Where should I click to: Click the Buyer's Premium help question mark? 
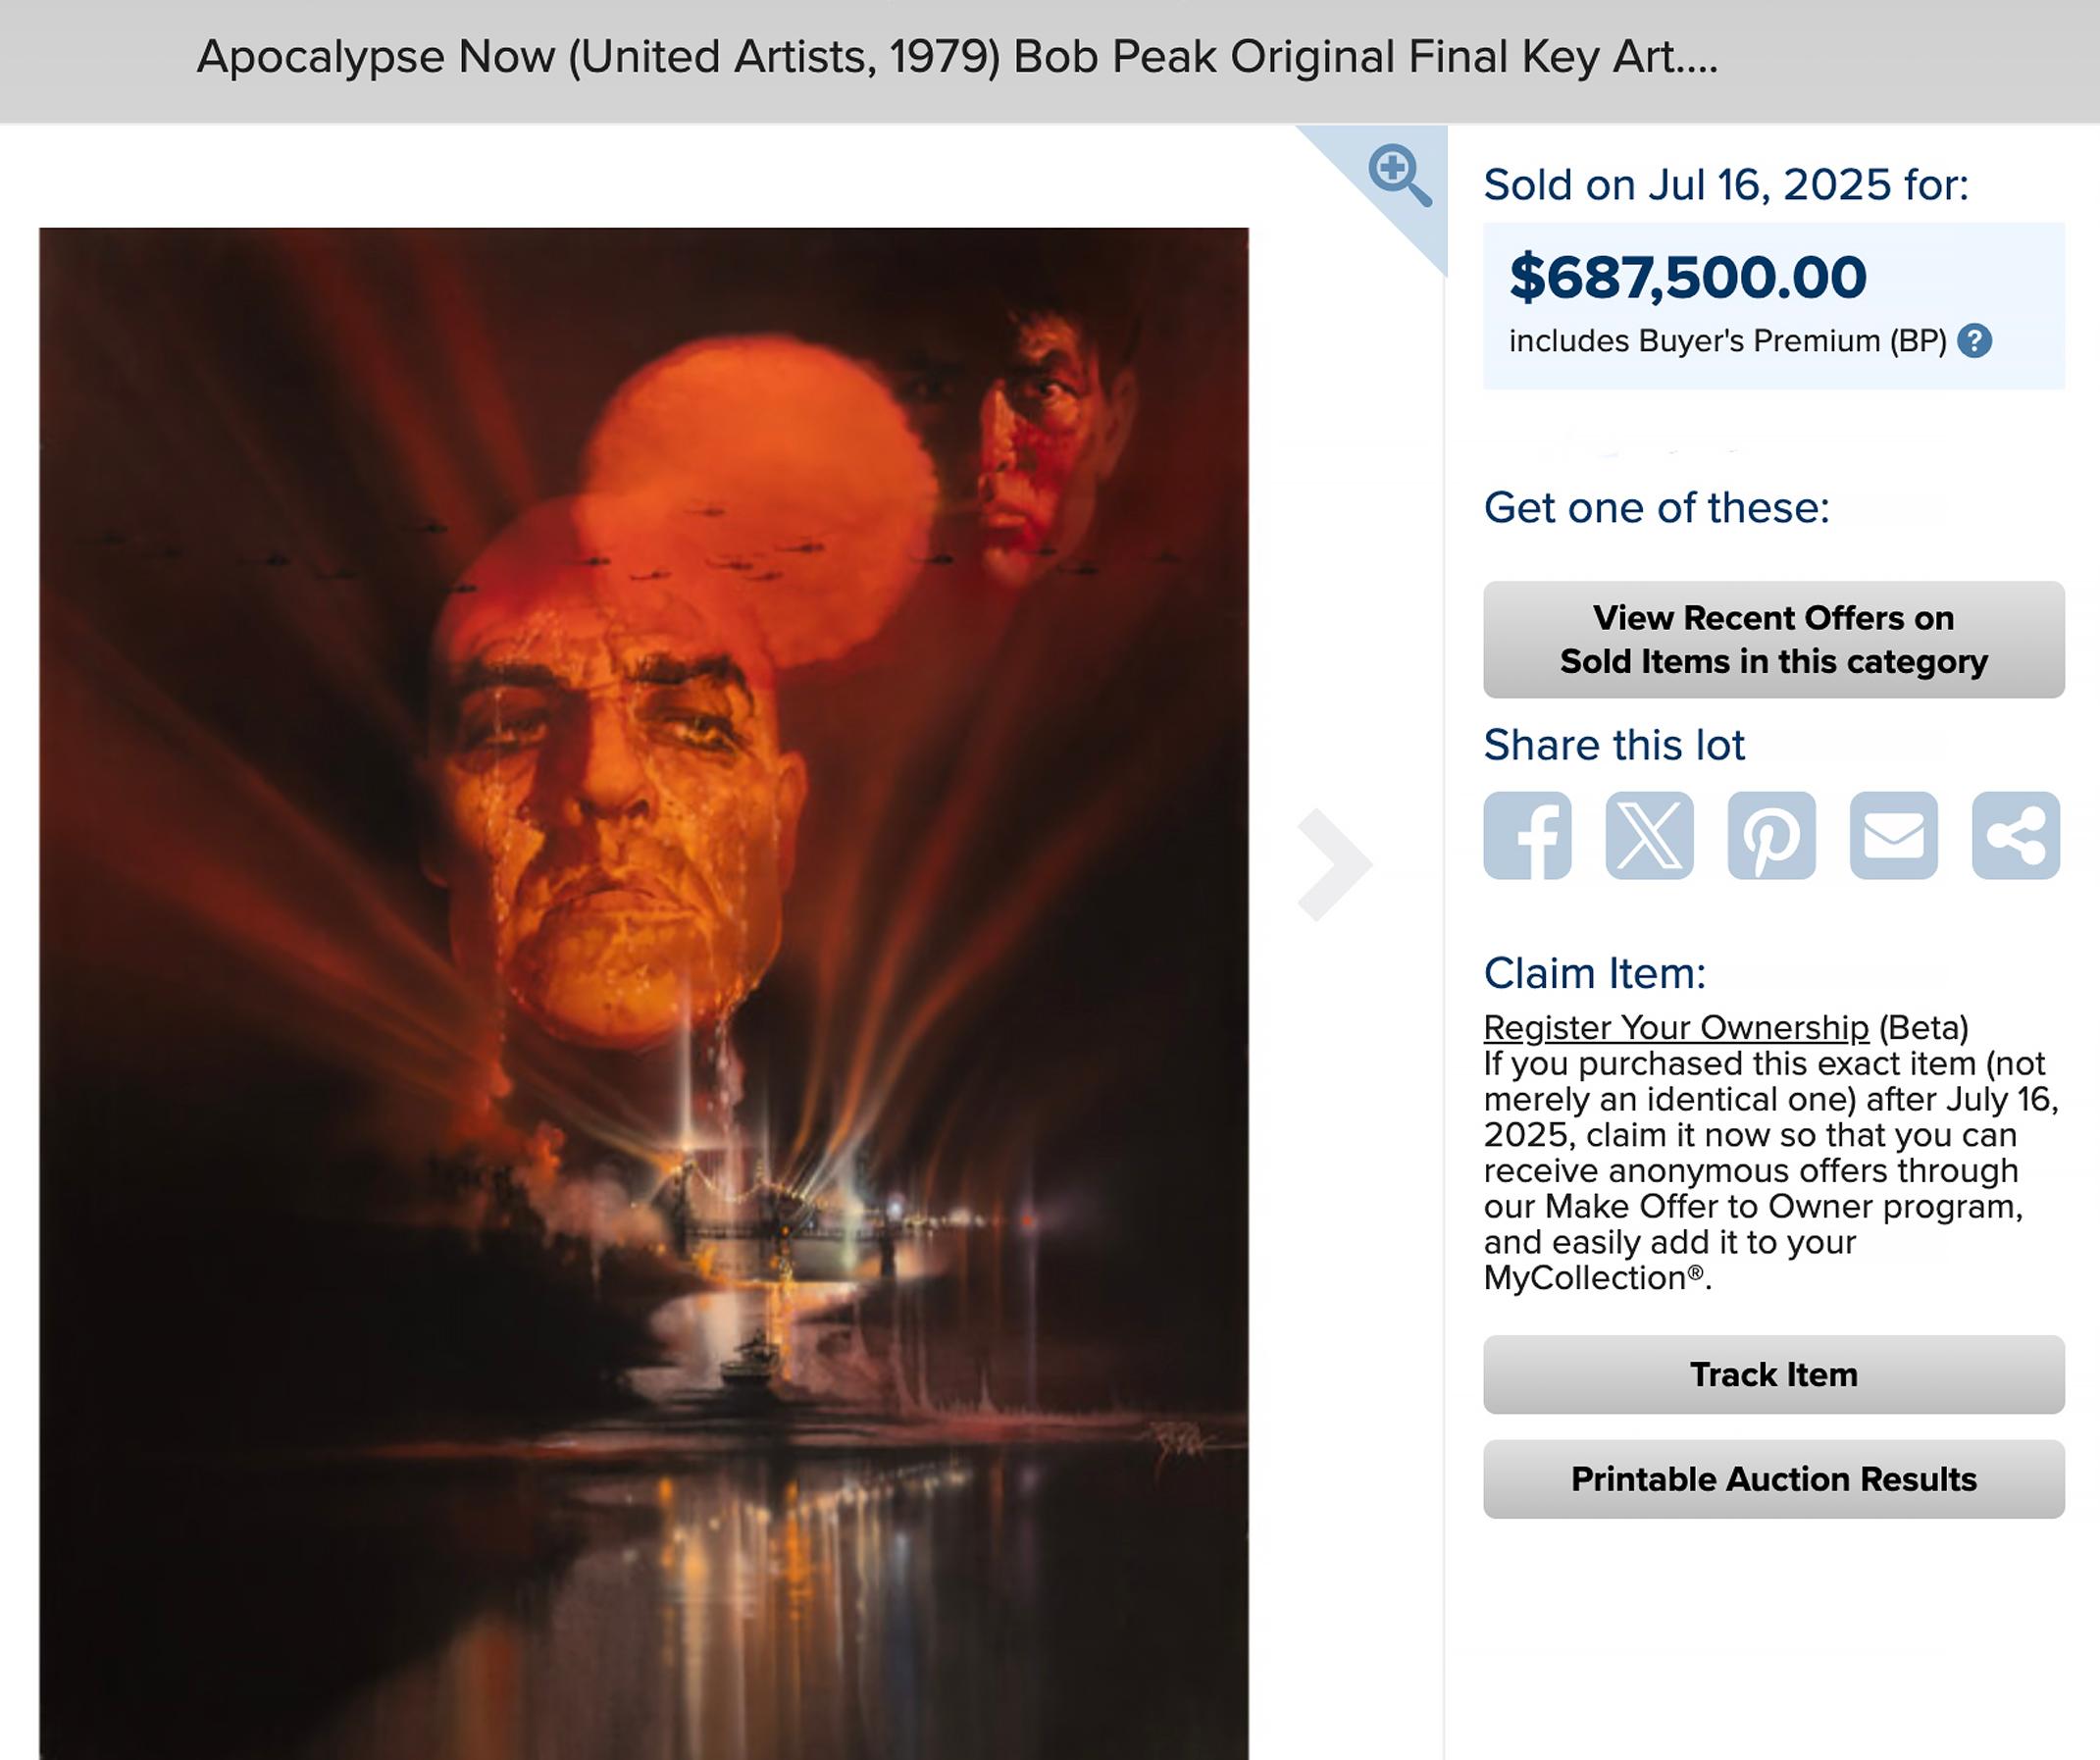tap(1974, 341)
